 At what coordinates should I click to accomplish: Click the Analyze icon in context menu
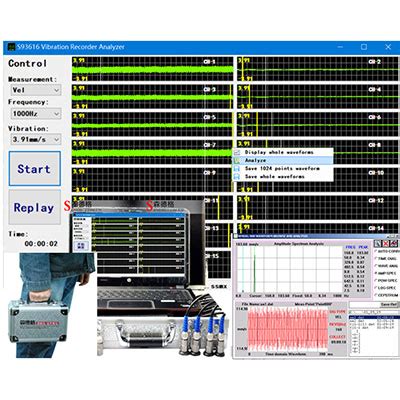point(237,160)
